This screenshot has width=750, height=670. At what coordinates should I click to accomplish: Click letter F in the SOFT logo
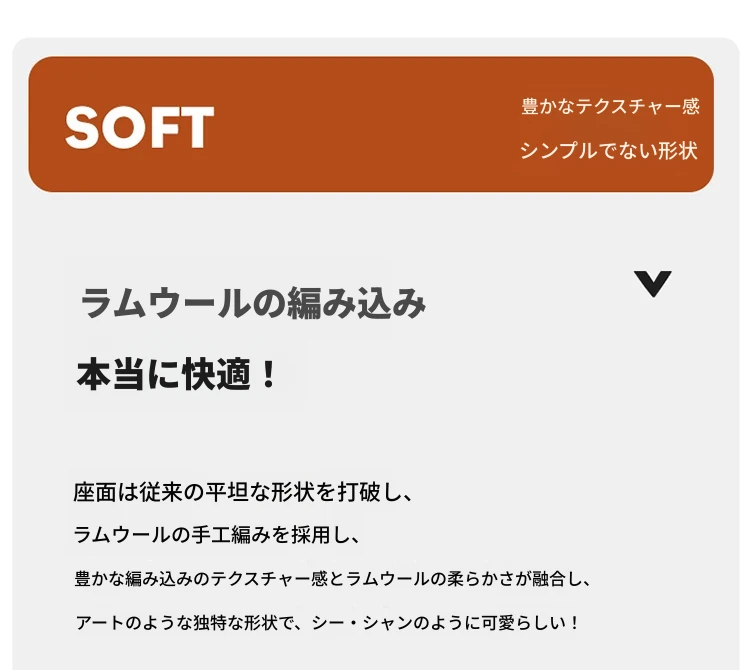coord(161,127)
